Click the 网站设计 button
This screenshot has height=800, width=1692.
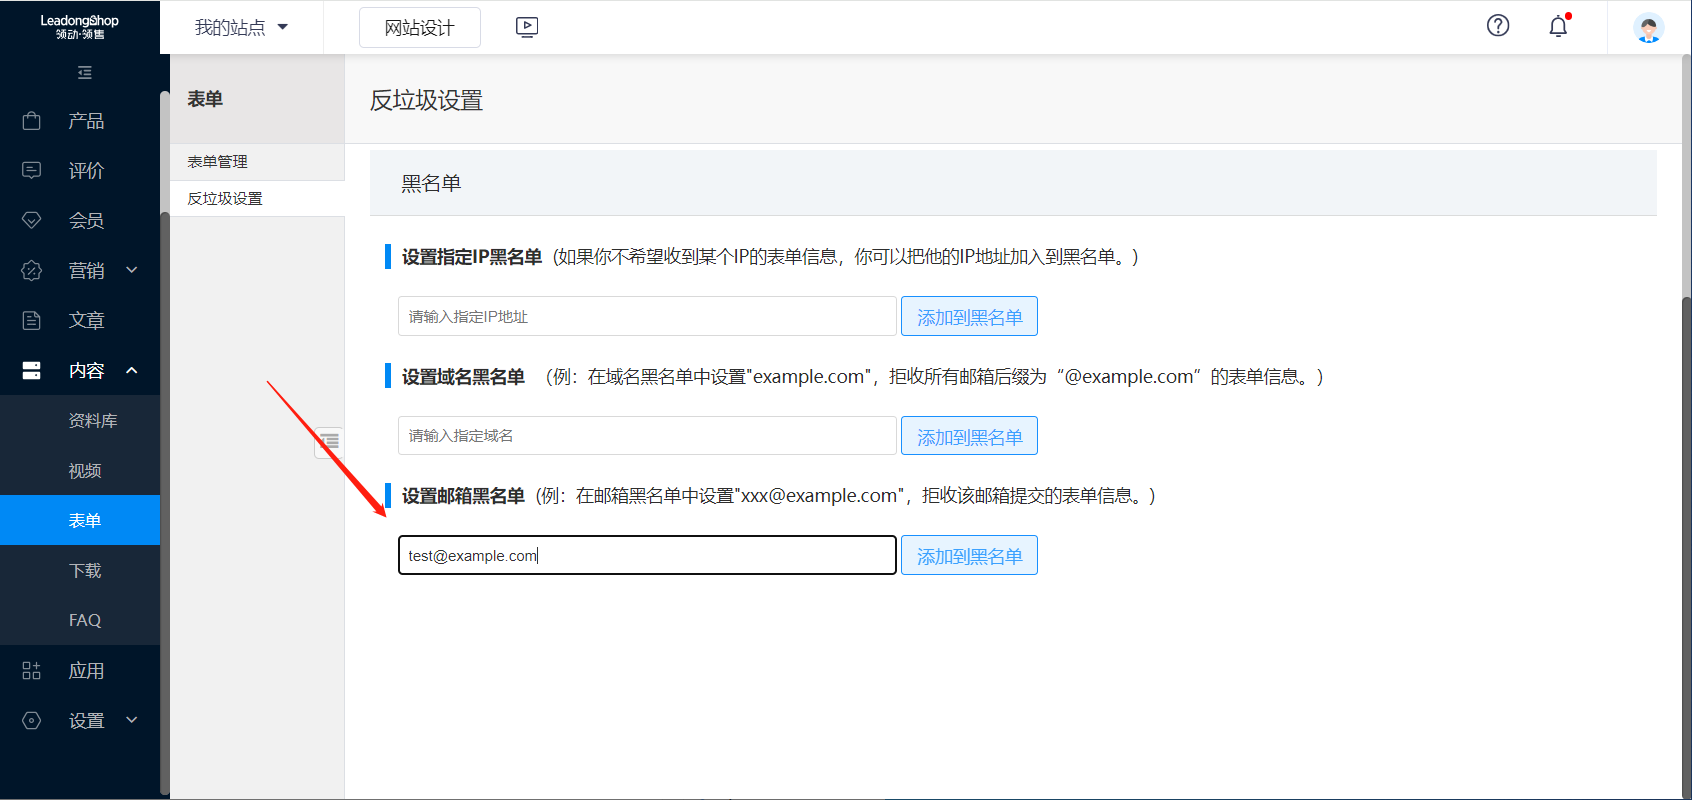419,28
